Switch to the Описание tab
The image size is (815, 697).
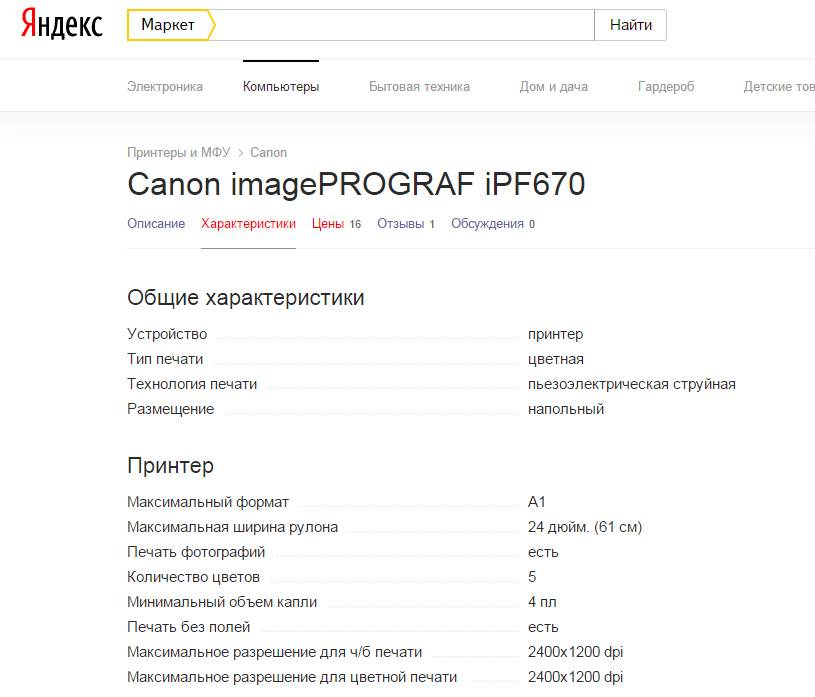(156, 223)
